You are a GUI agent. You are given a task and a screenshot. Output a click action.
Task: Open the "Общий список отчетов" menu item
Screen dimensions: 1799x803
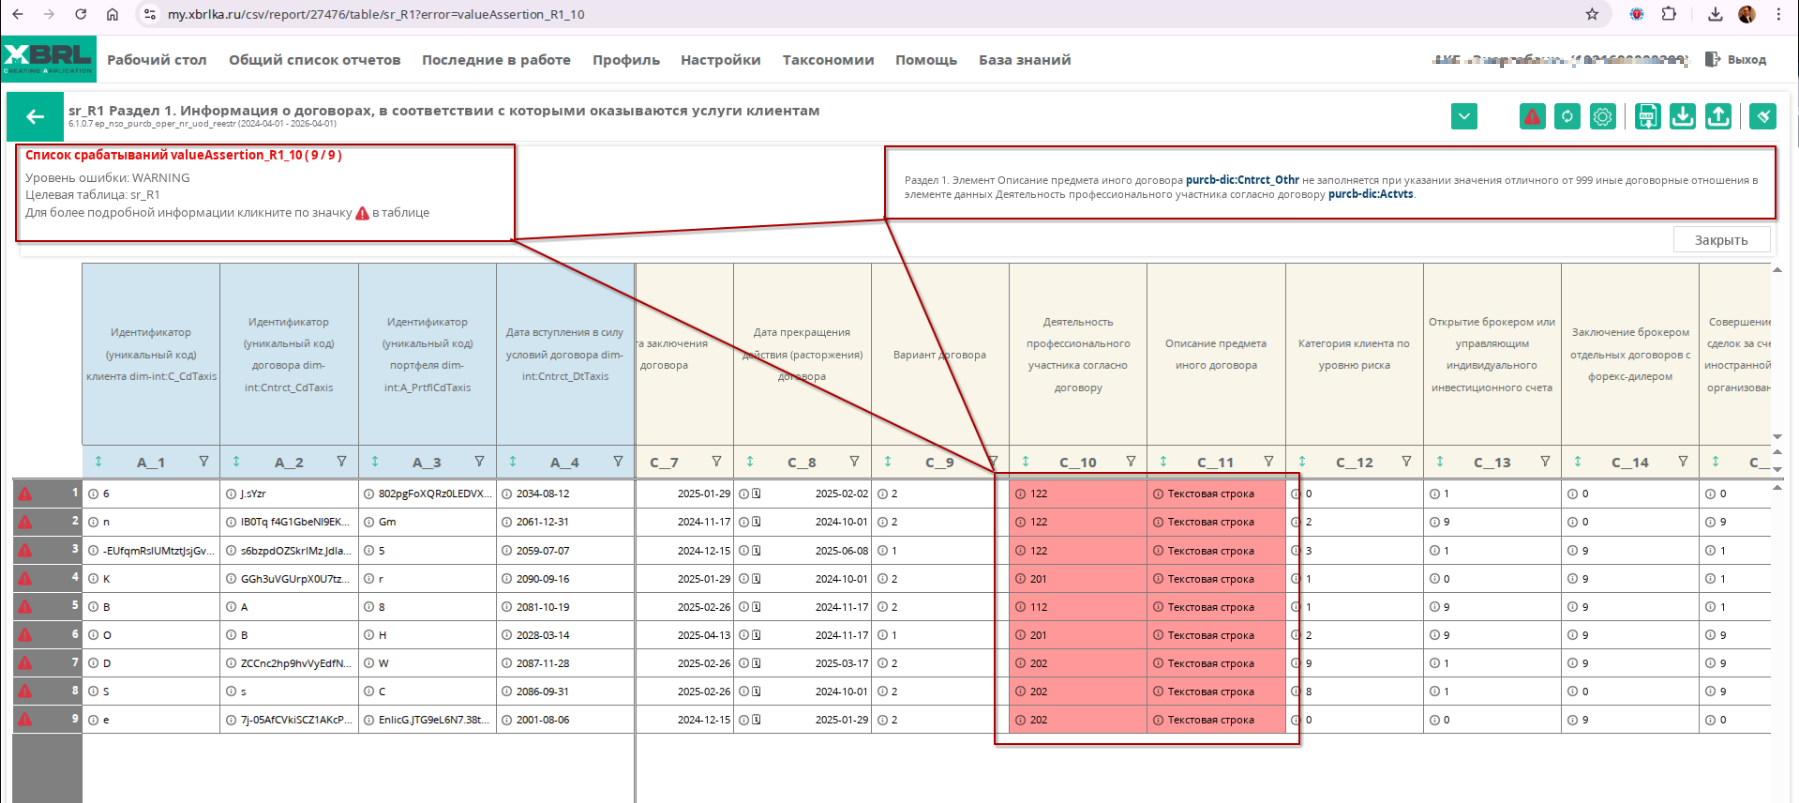click(x=314, y=60)
